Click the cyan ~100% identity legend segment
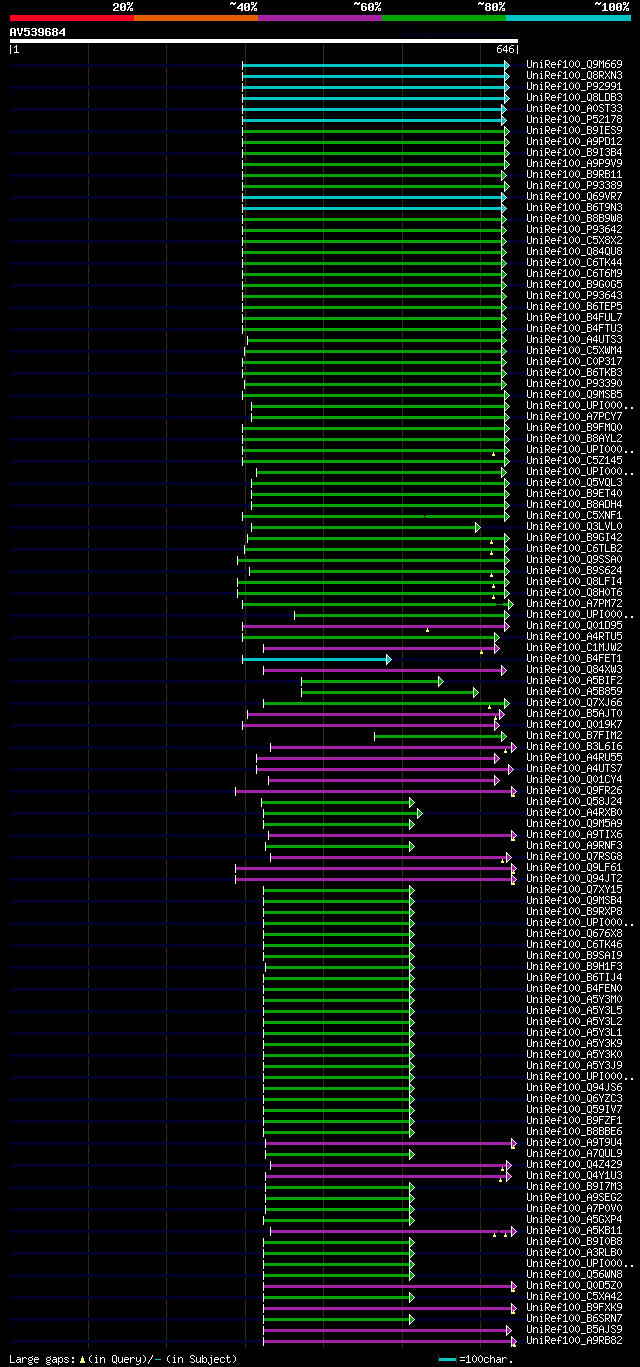This screenshot has width=640, height=1367. pos(568,18)
